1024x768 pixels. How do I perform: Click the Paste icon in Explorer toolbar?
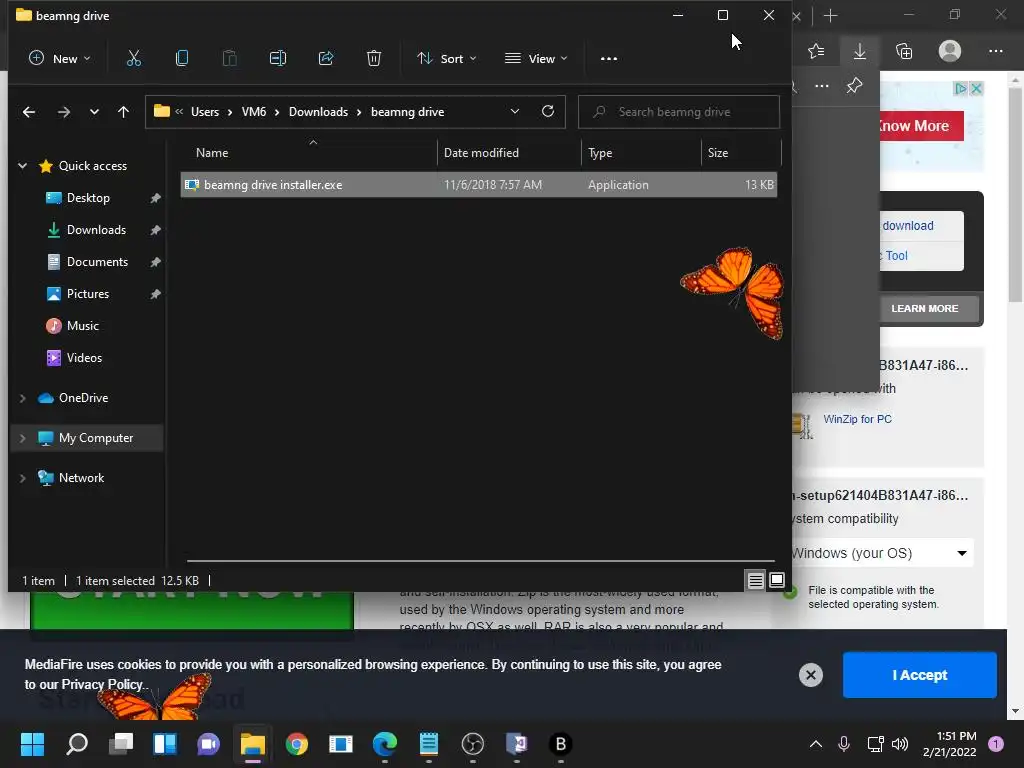(x=229, y=58)
